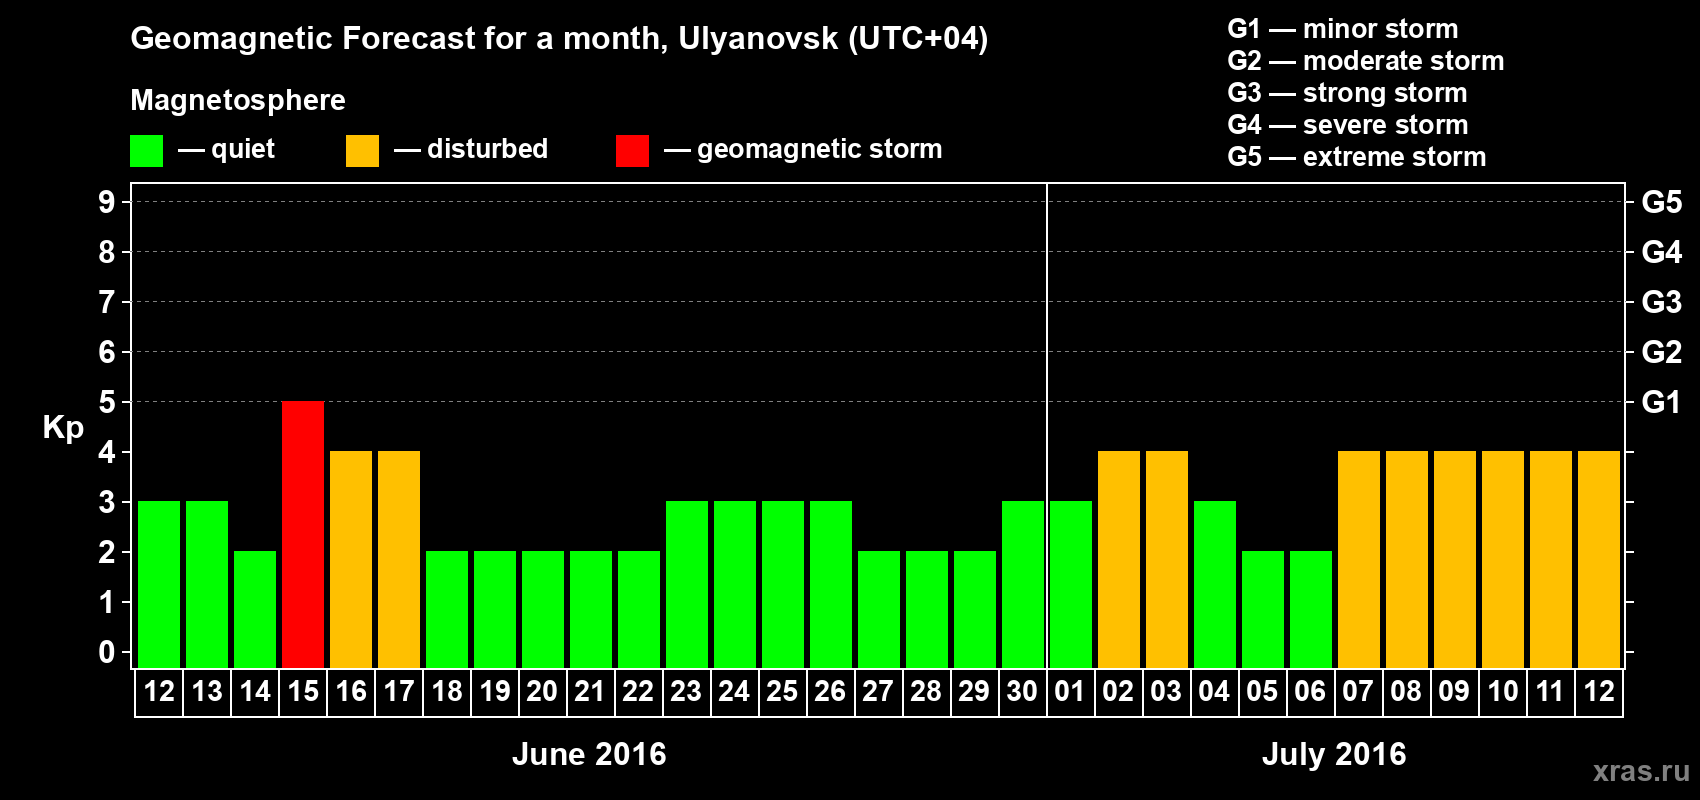The image size is (1700, 800).
Task: Click the G3 — strong storm legend line
Action: click(1347, 93)
